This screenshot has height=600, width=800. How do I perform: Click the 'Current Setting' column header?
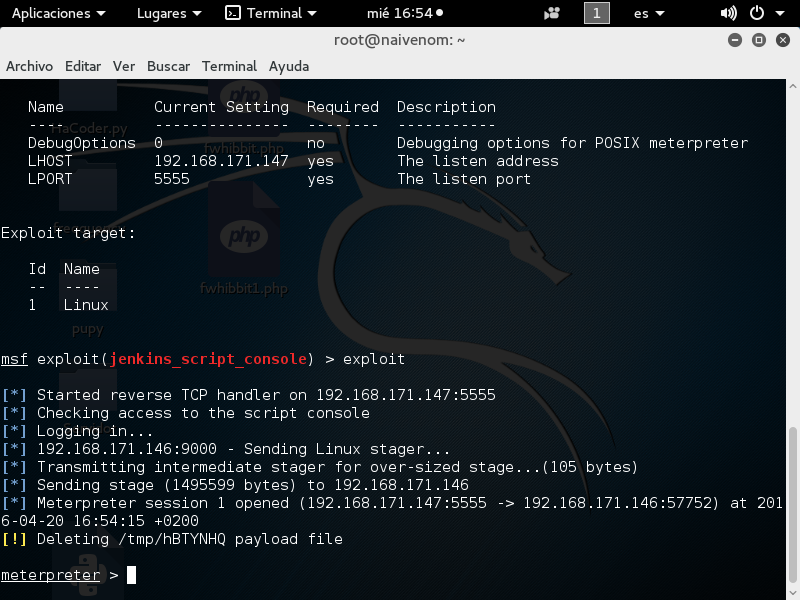tap(221, 107)
